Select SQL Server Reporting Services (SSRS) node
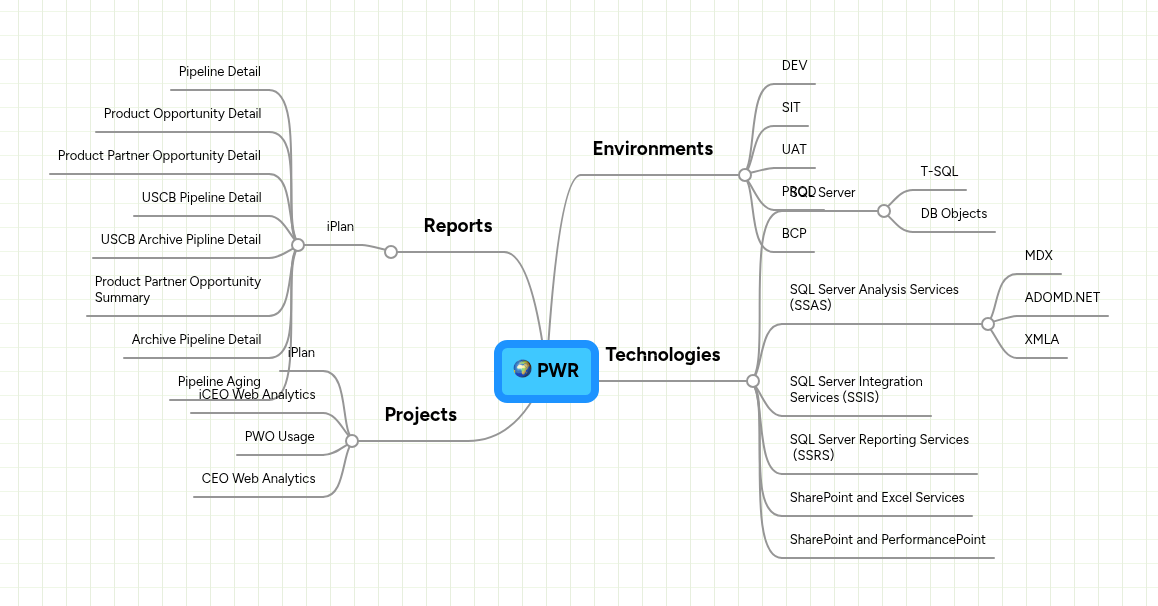1158x606 pixels. tap(879, 447)
